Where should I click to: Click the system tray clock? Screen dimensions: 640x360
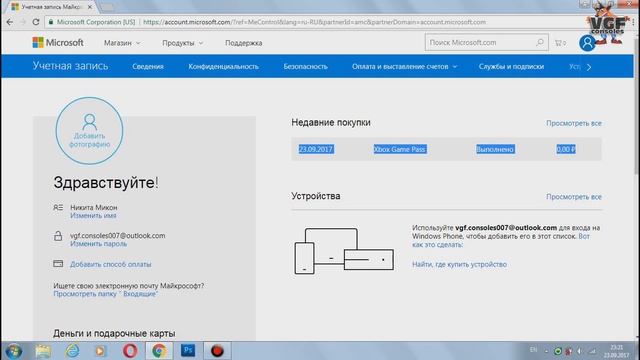point(616,351)
